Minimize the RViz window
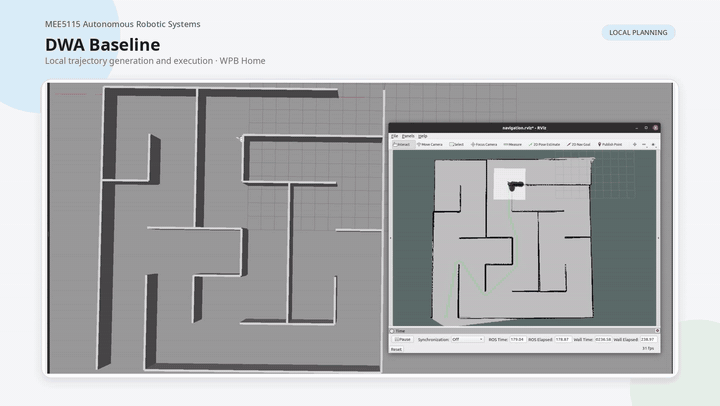The image size is (720, 406). (x=636, y=128)
